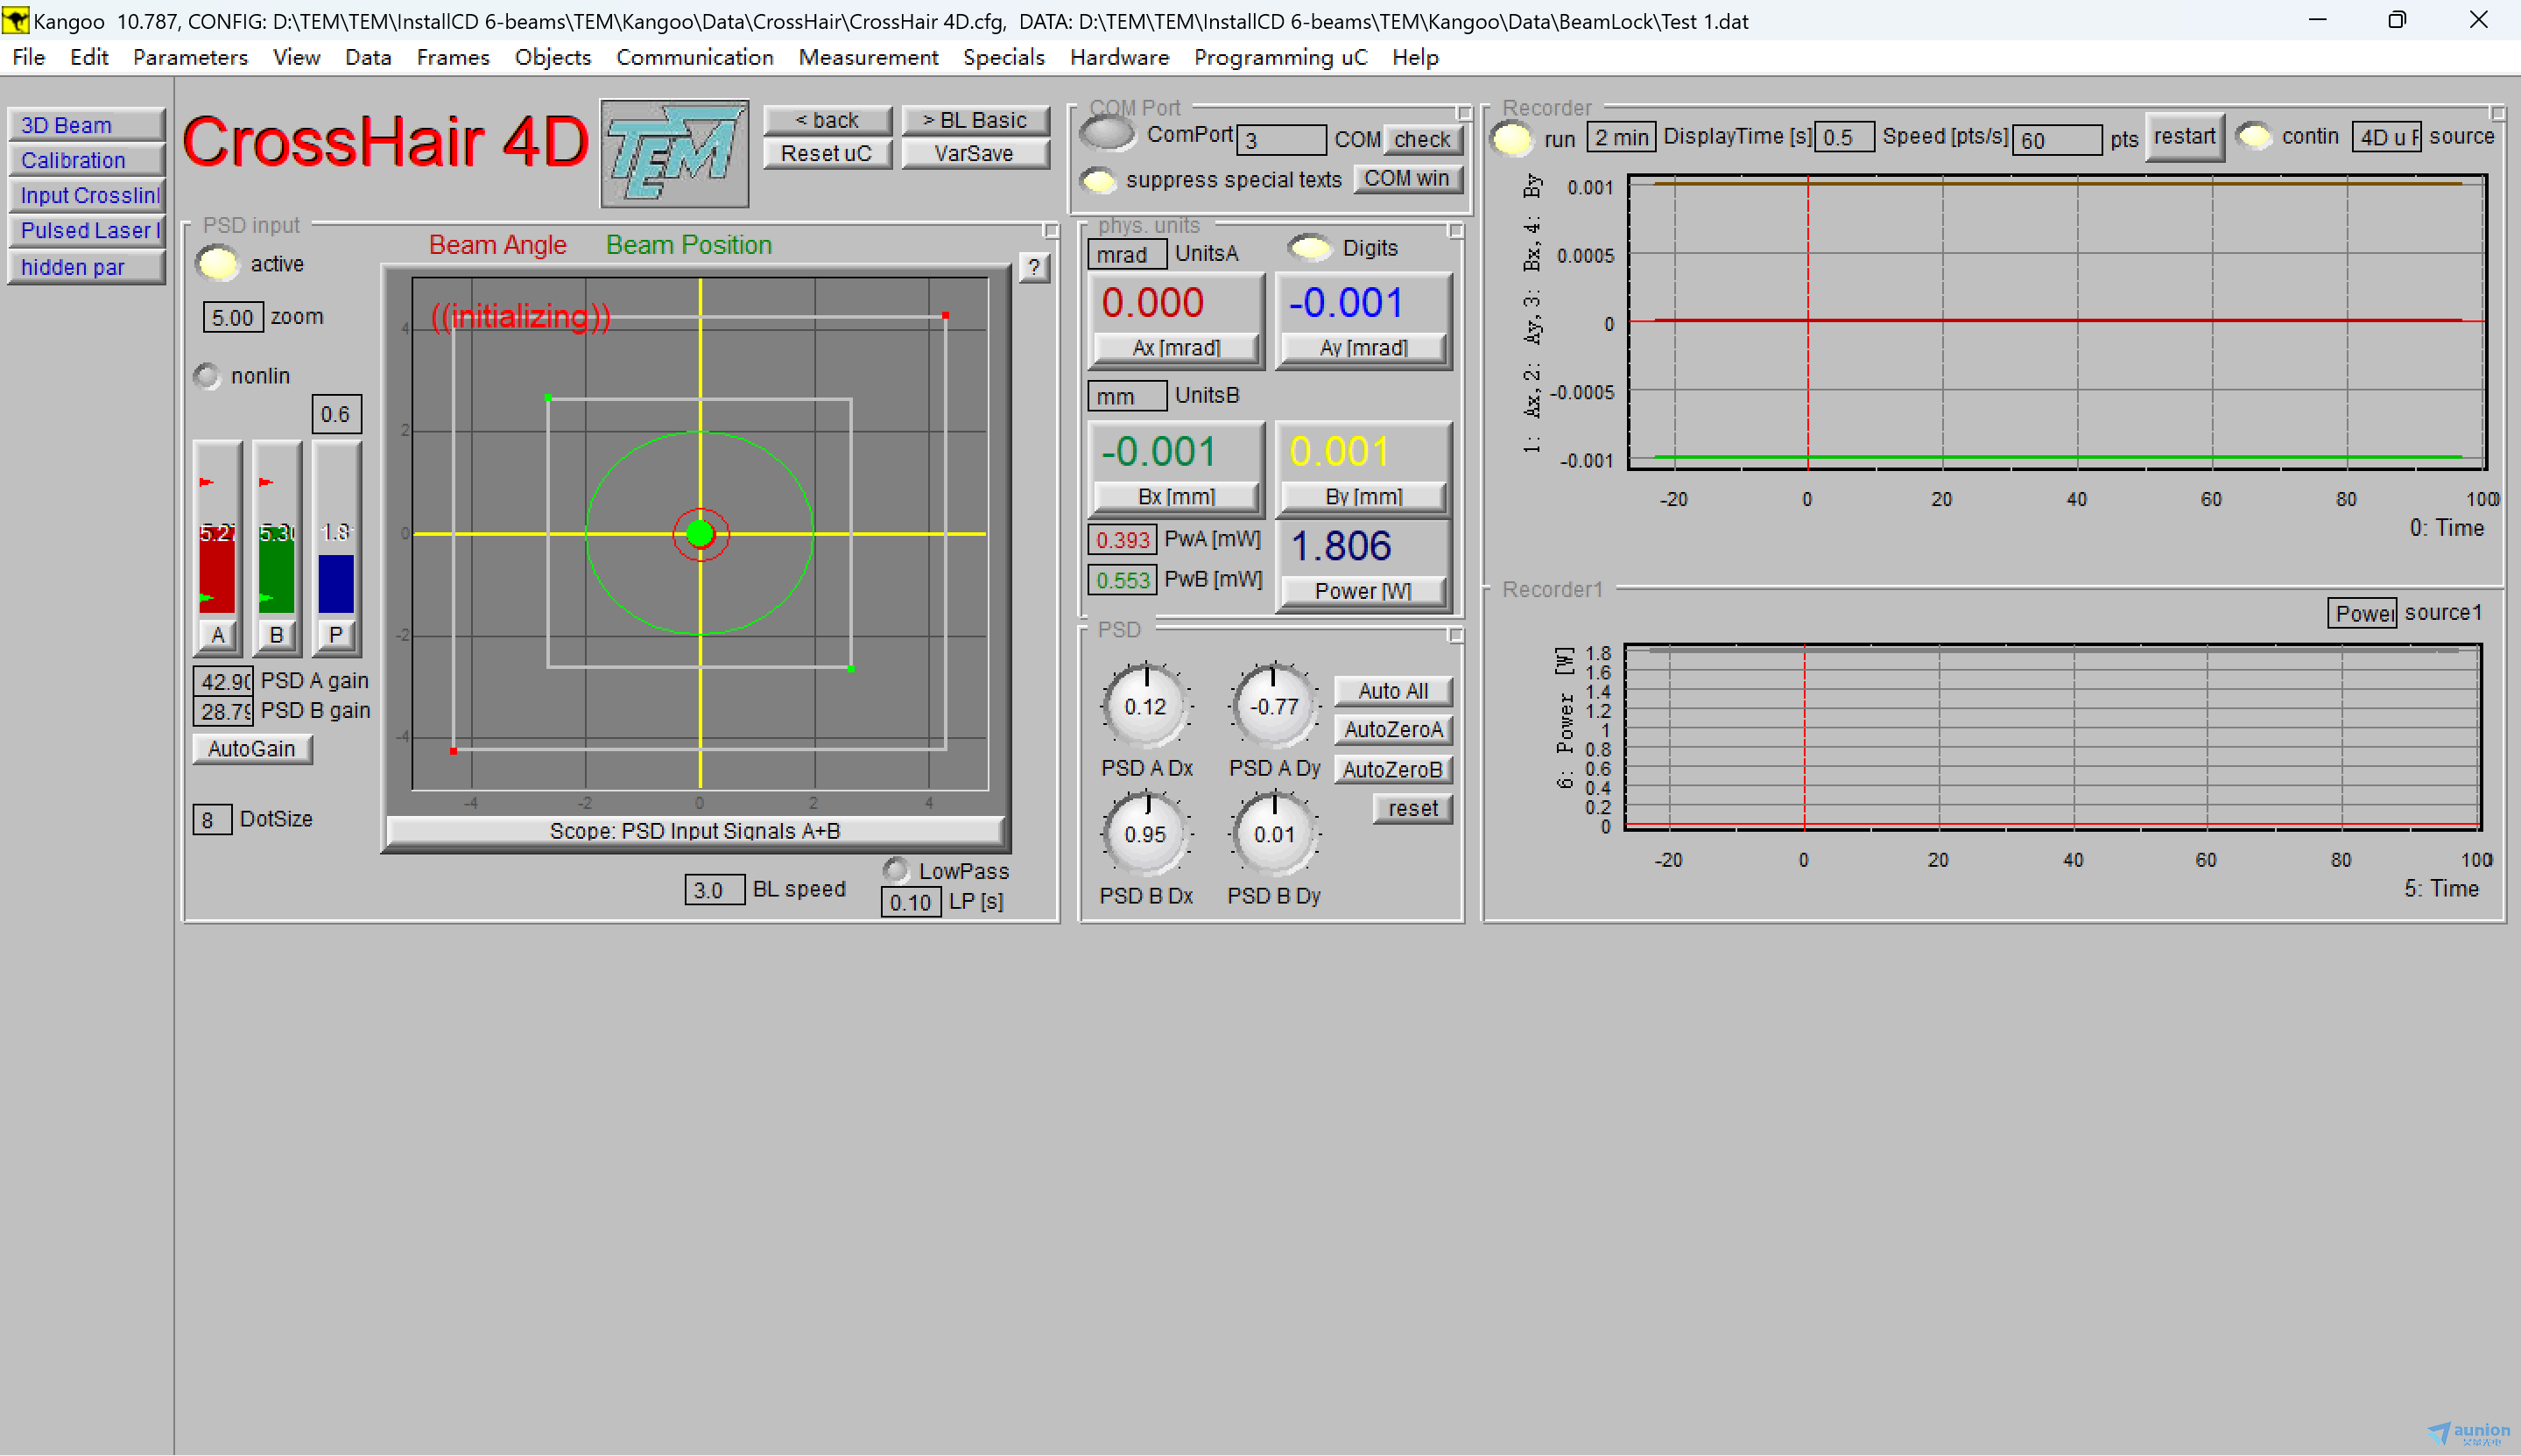Click the LP [s] value field
This screenshot has height=1456, width=2521.
(x=911, y=902)
